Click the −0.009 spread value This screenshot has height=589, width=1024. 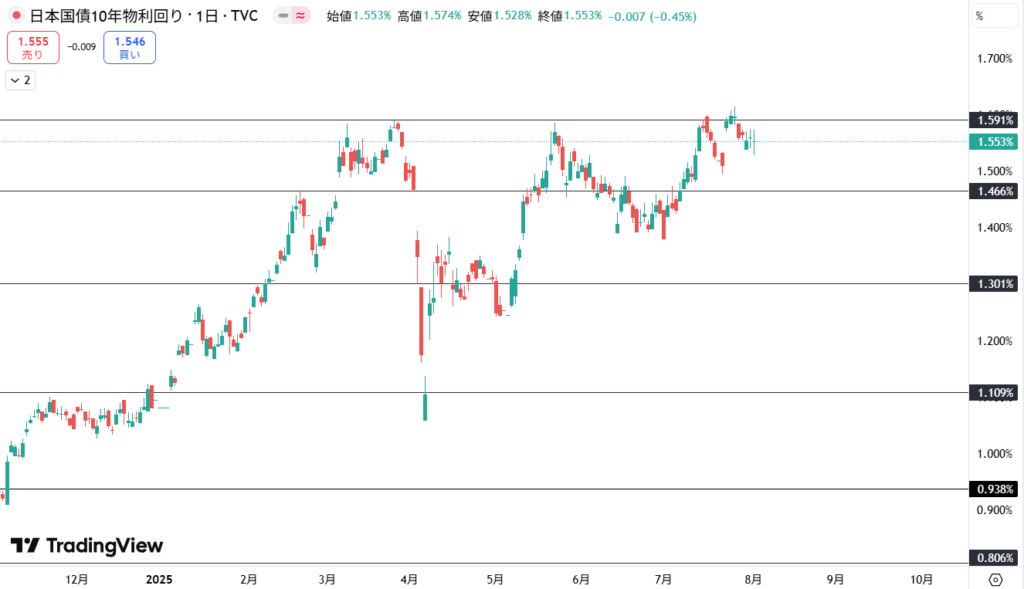point(82,47)
